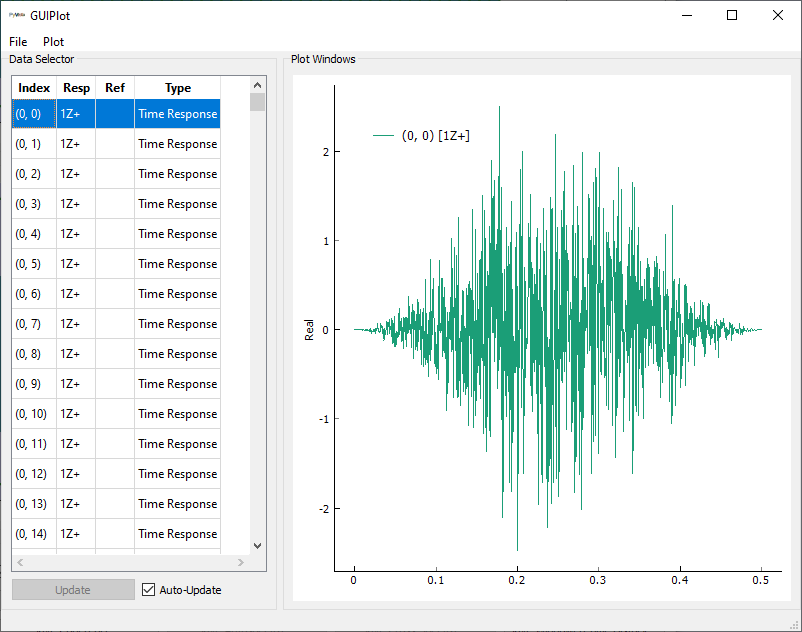Maximize the GUIPlot window

tap(732, 15)
